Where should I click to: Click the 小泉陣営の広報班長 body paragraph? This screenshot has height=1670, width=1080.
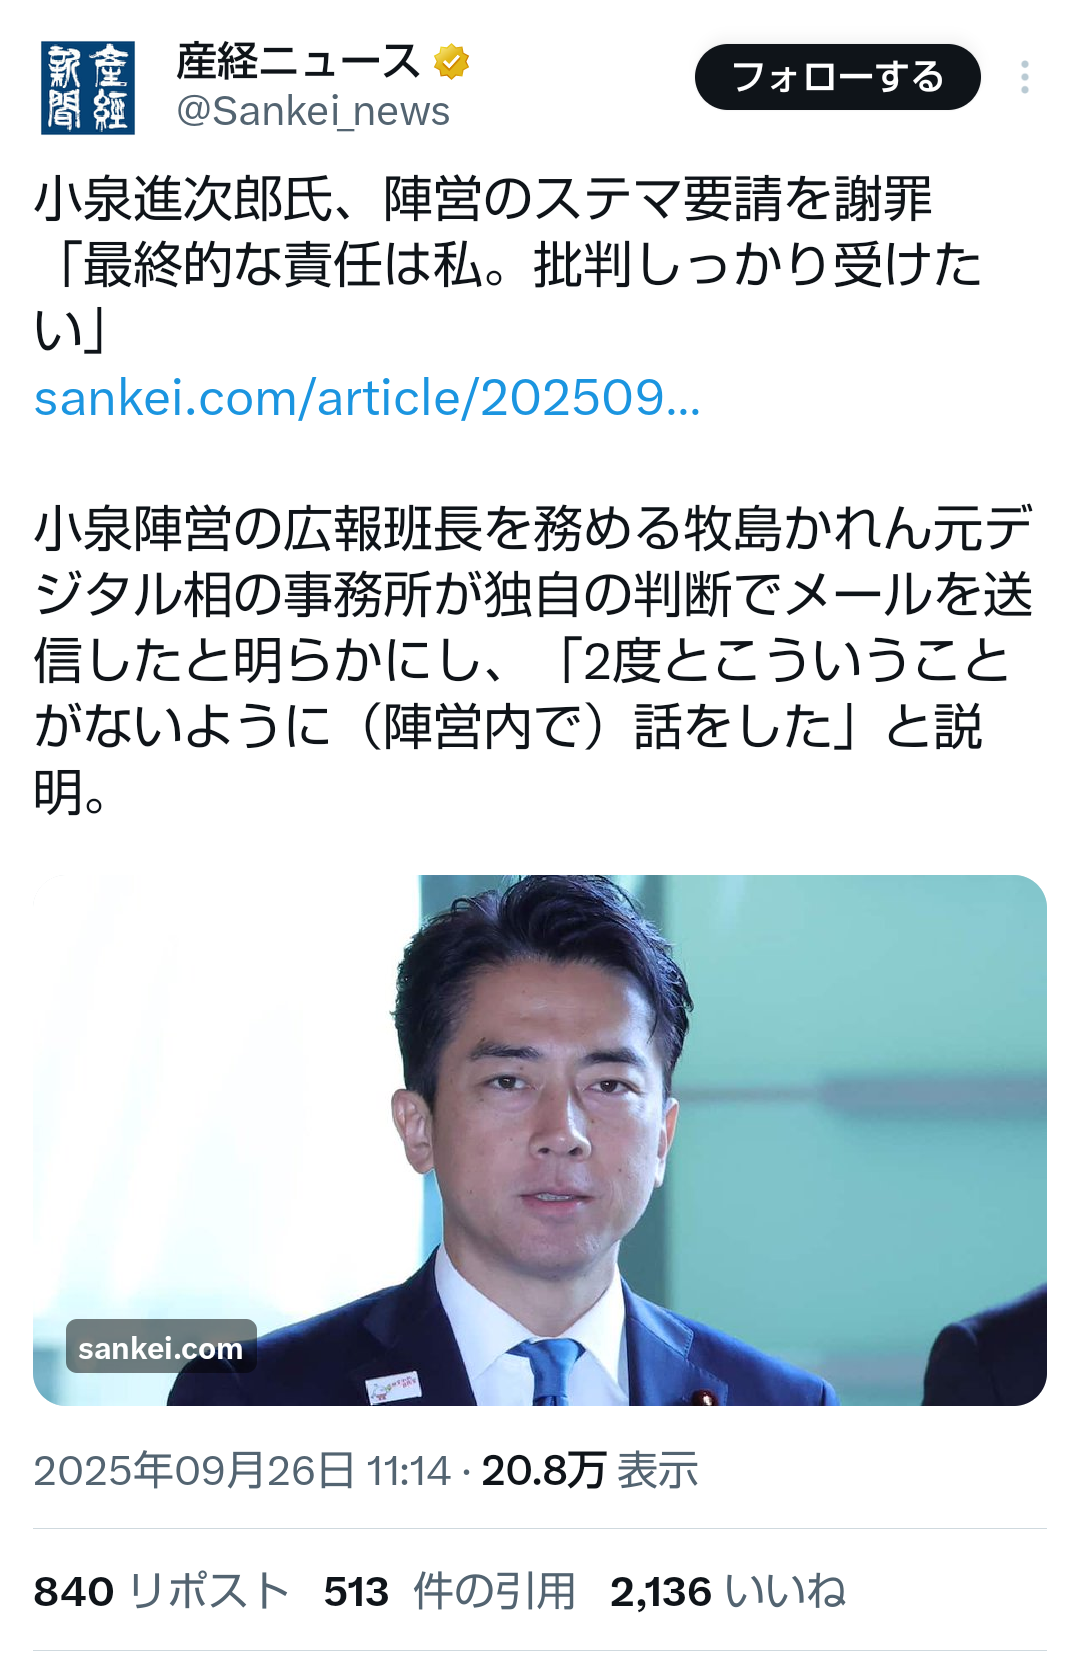[x=532, y=660]
